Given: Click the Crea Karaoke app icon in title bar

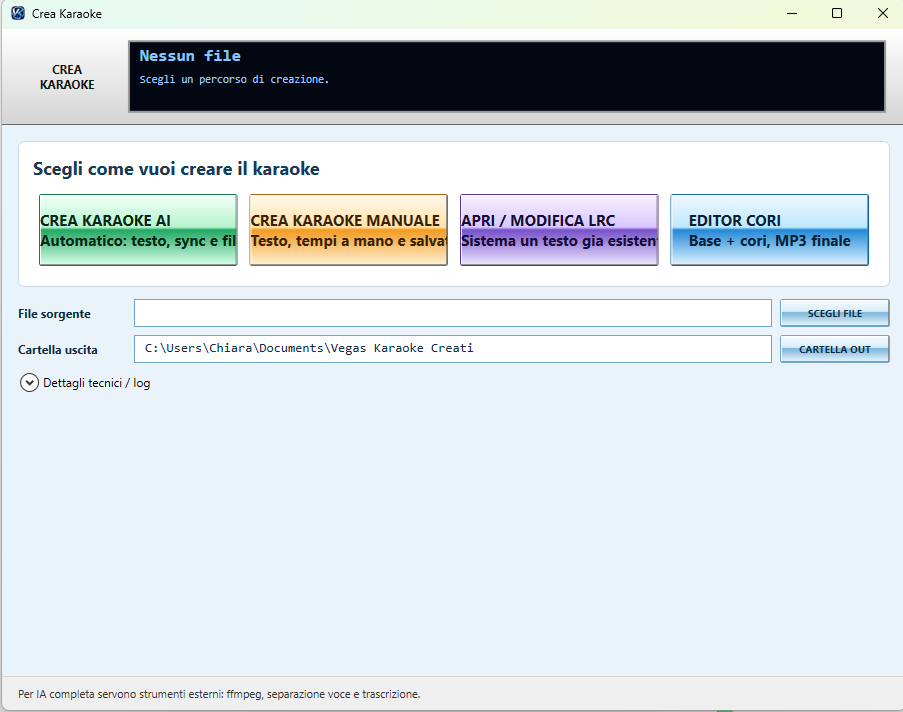Looking at the screenshot, I should tap(18, 13).
